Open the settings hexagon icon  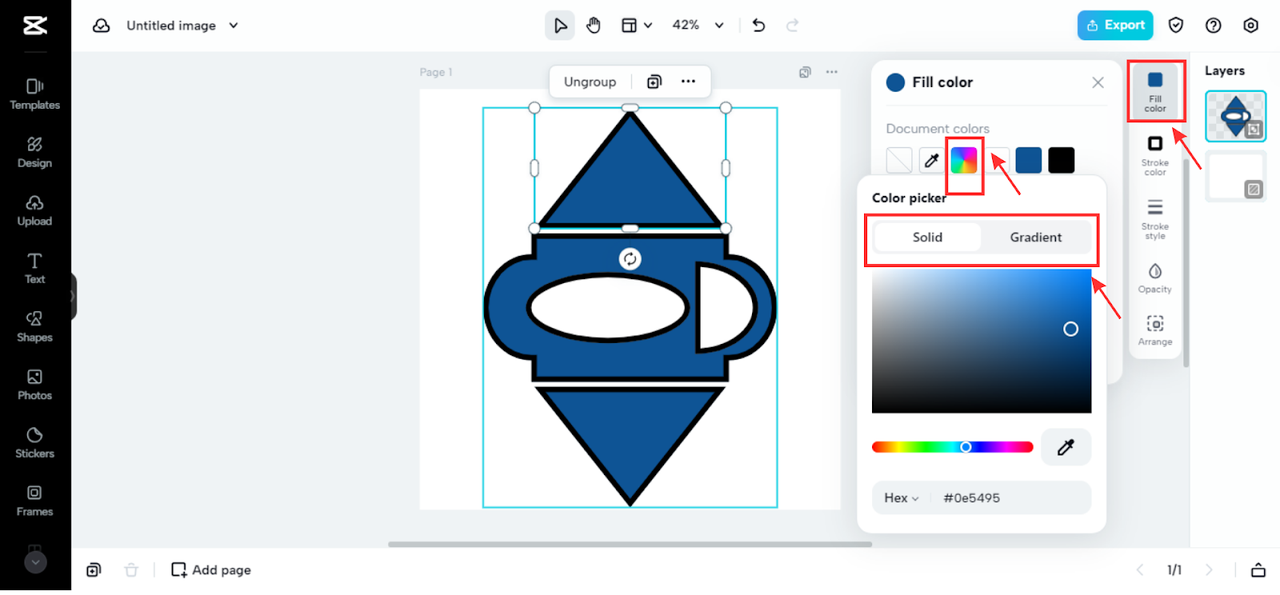[x=1251, y=25]
